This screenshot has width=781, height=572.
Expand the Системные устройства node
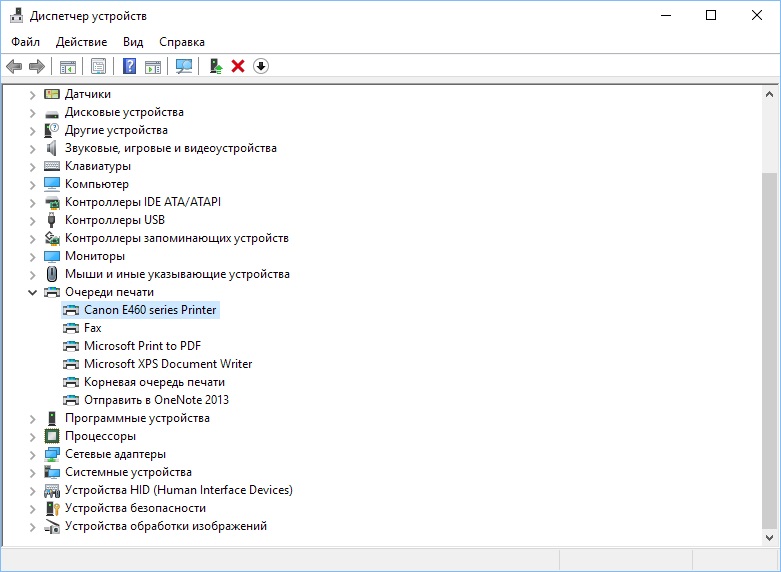click(32, 473)
